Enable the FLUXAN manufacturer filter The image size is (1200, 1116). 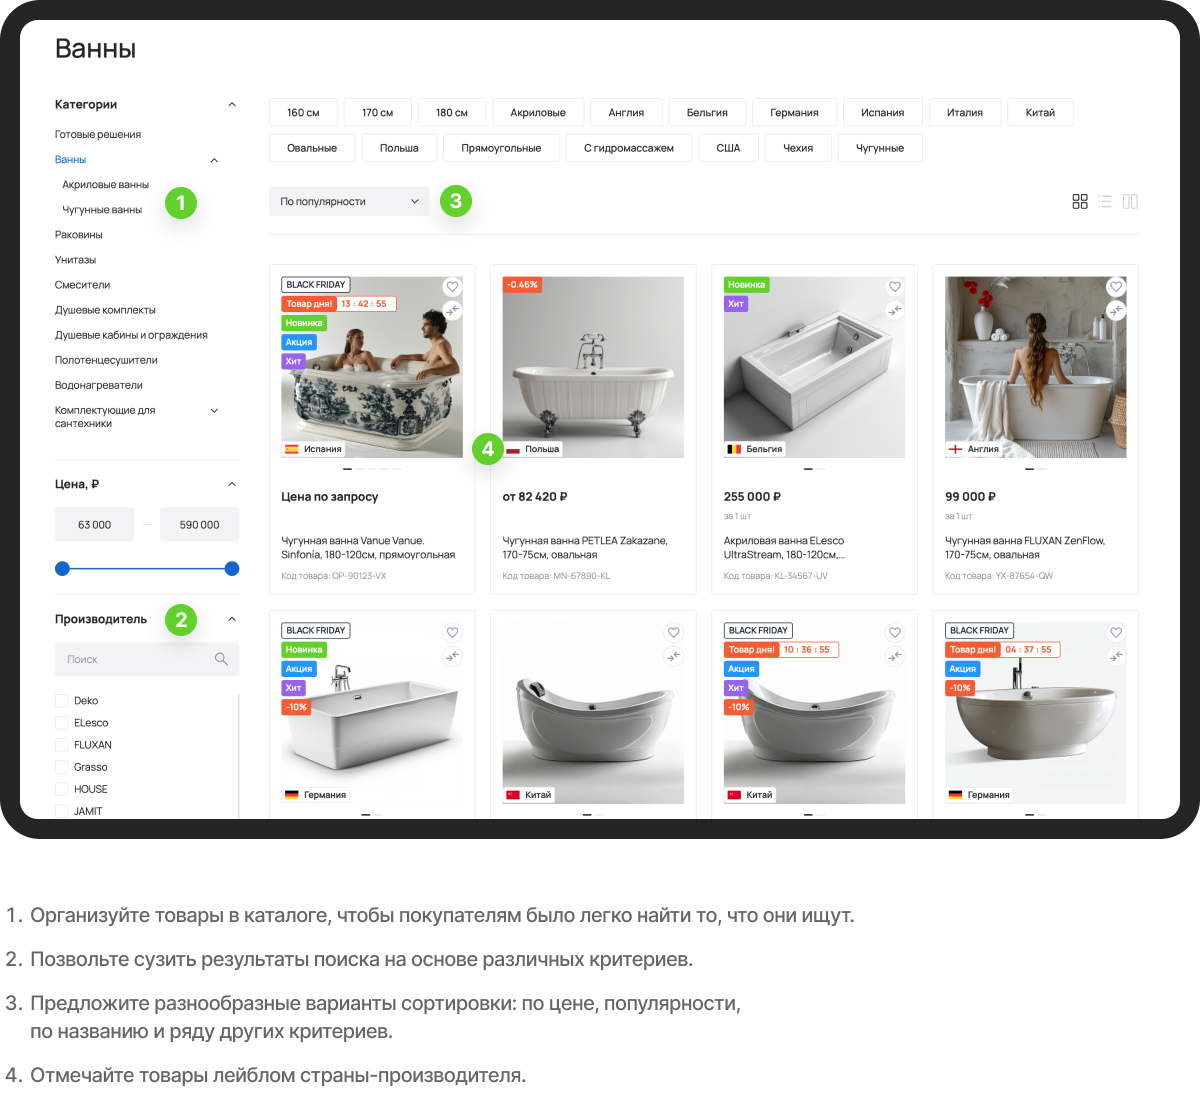pyautogui.click(x=62, y=745)
